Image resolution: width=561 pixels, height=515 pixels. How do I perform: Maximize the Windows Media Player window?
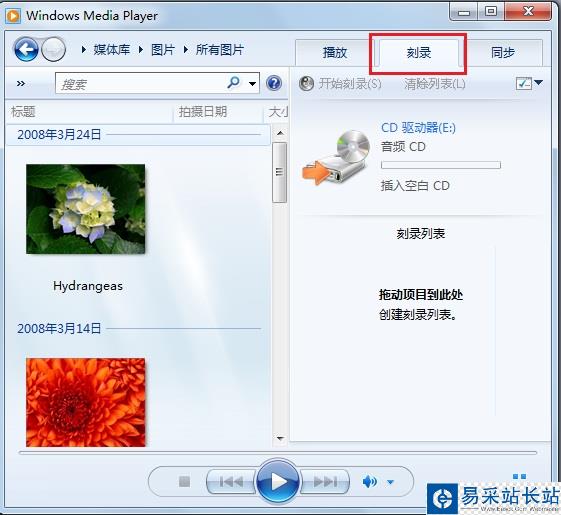click(x=491, y=12)
